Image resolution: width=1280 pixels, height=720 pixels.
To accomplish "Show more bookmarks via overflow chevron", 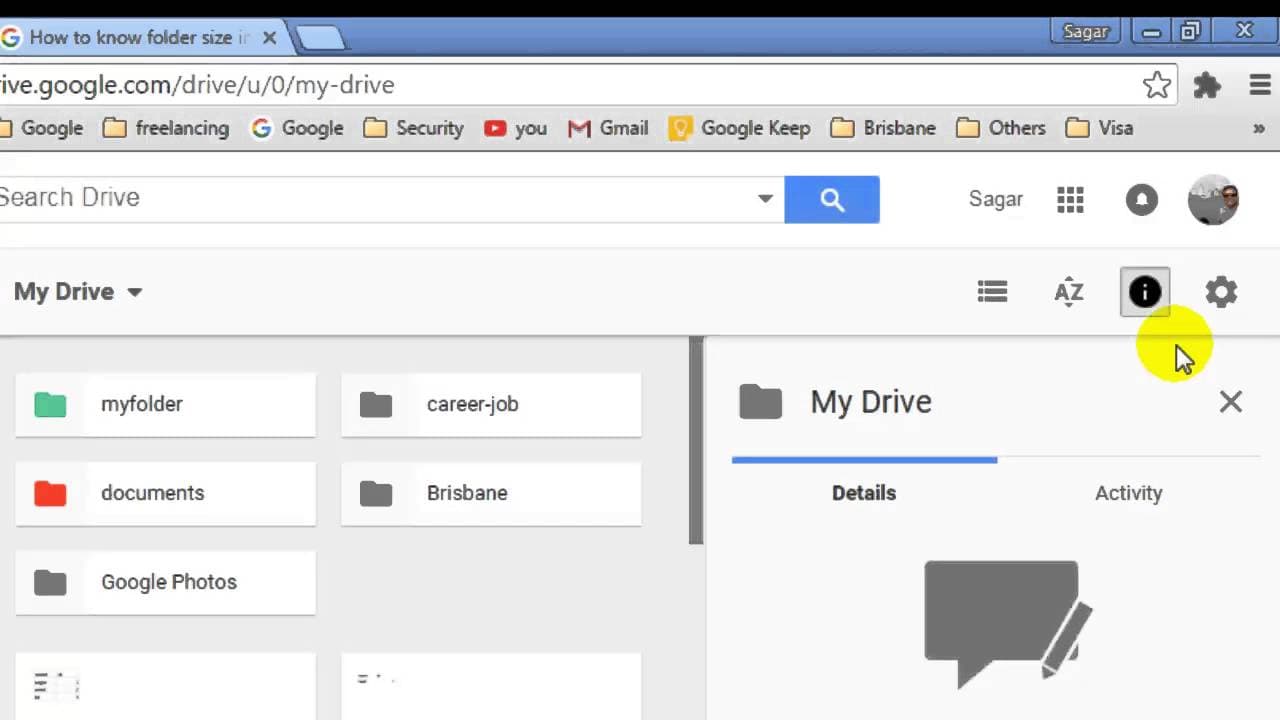I will click(x=1258, y=128).
